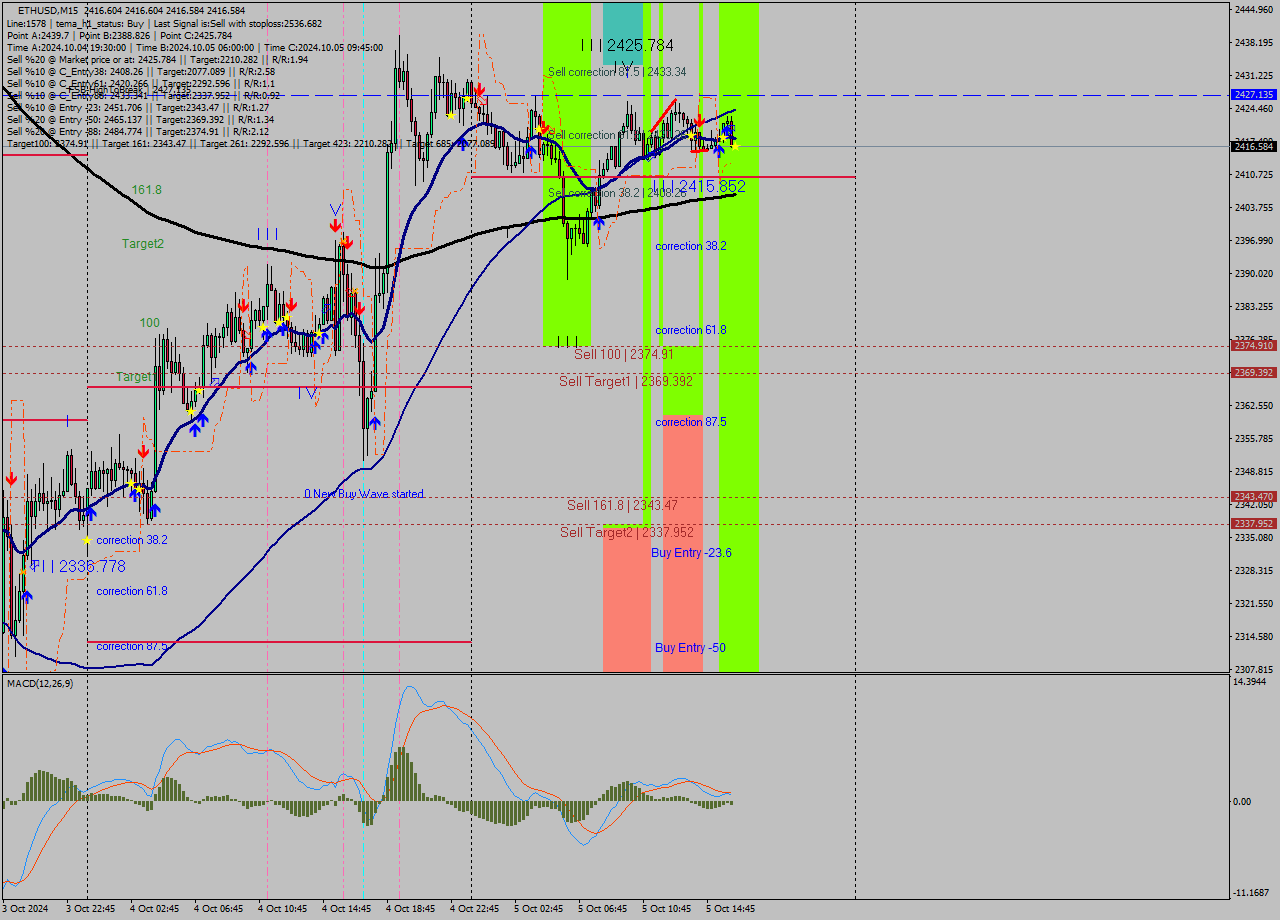
Task: Click the red 2337.952 price tag
Action: (x=1254, y=523)
